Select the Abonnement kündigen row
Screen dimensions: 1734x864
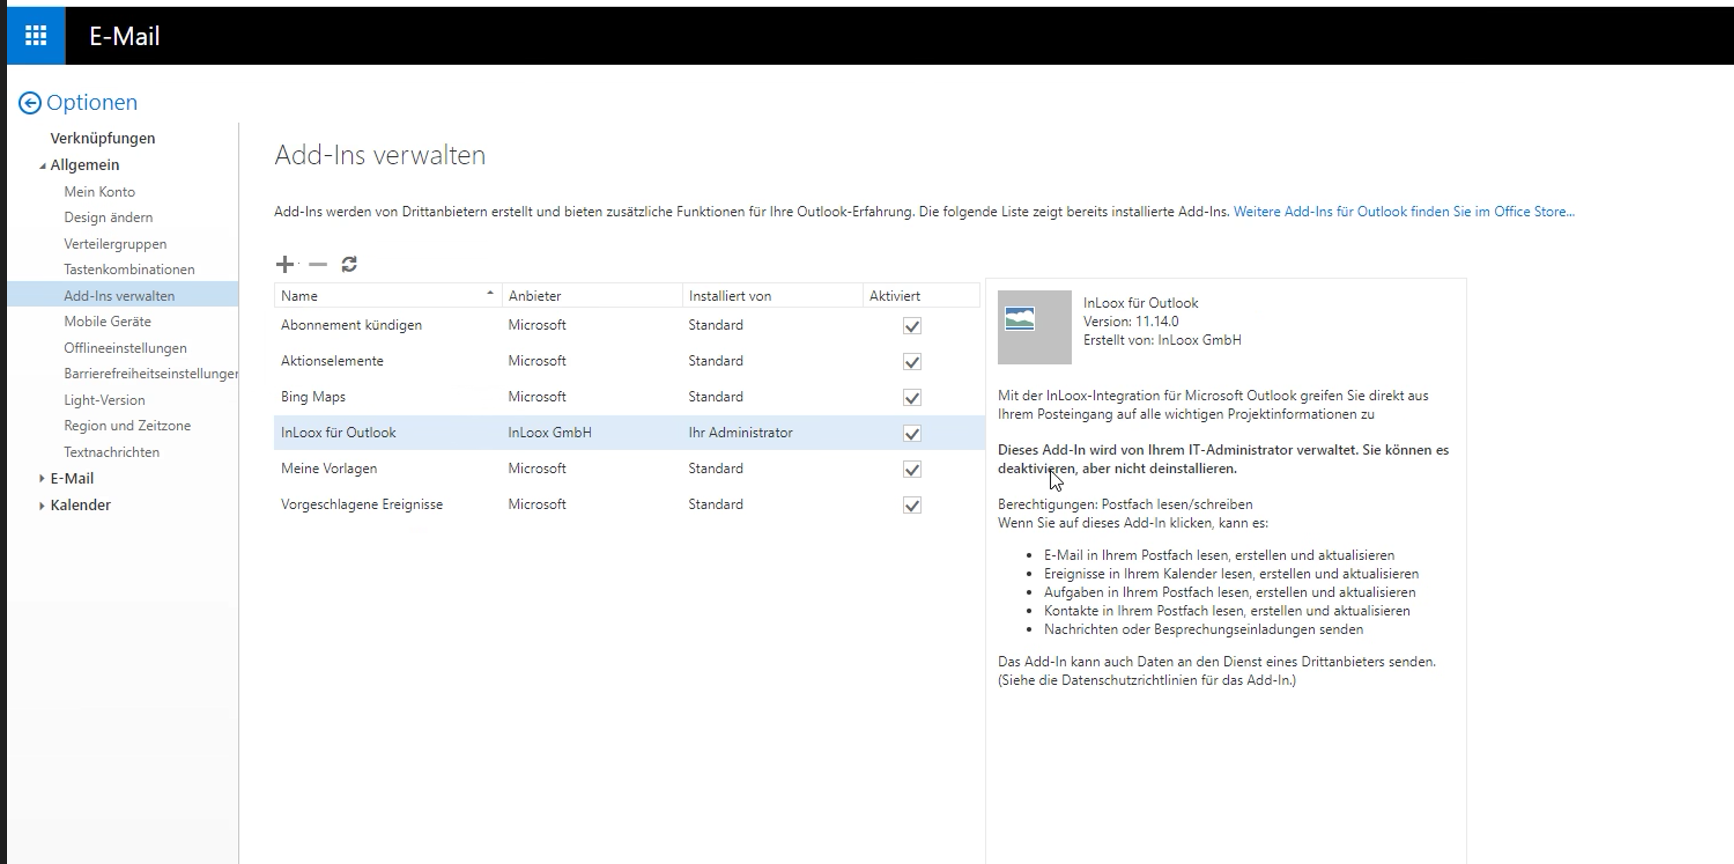629,326
